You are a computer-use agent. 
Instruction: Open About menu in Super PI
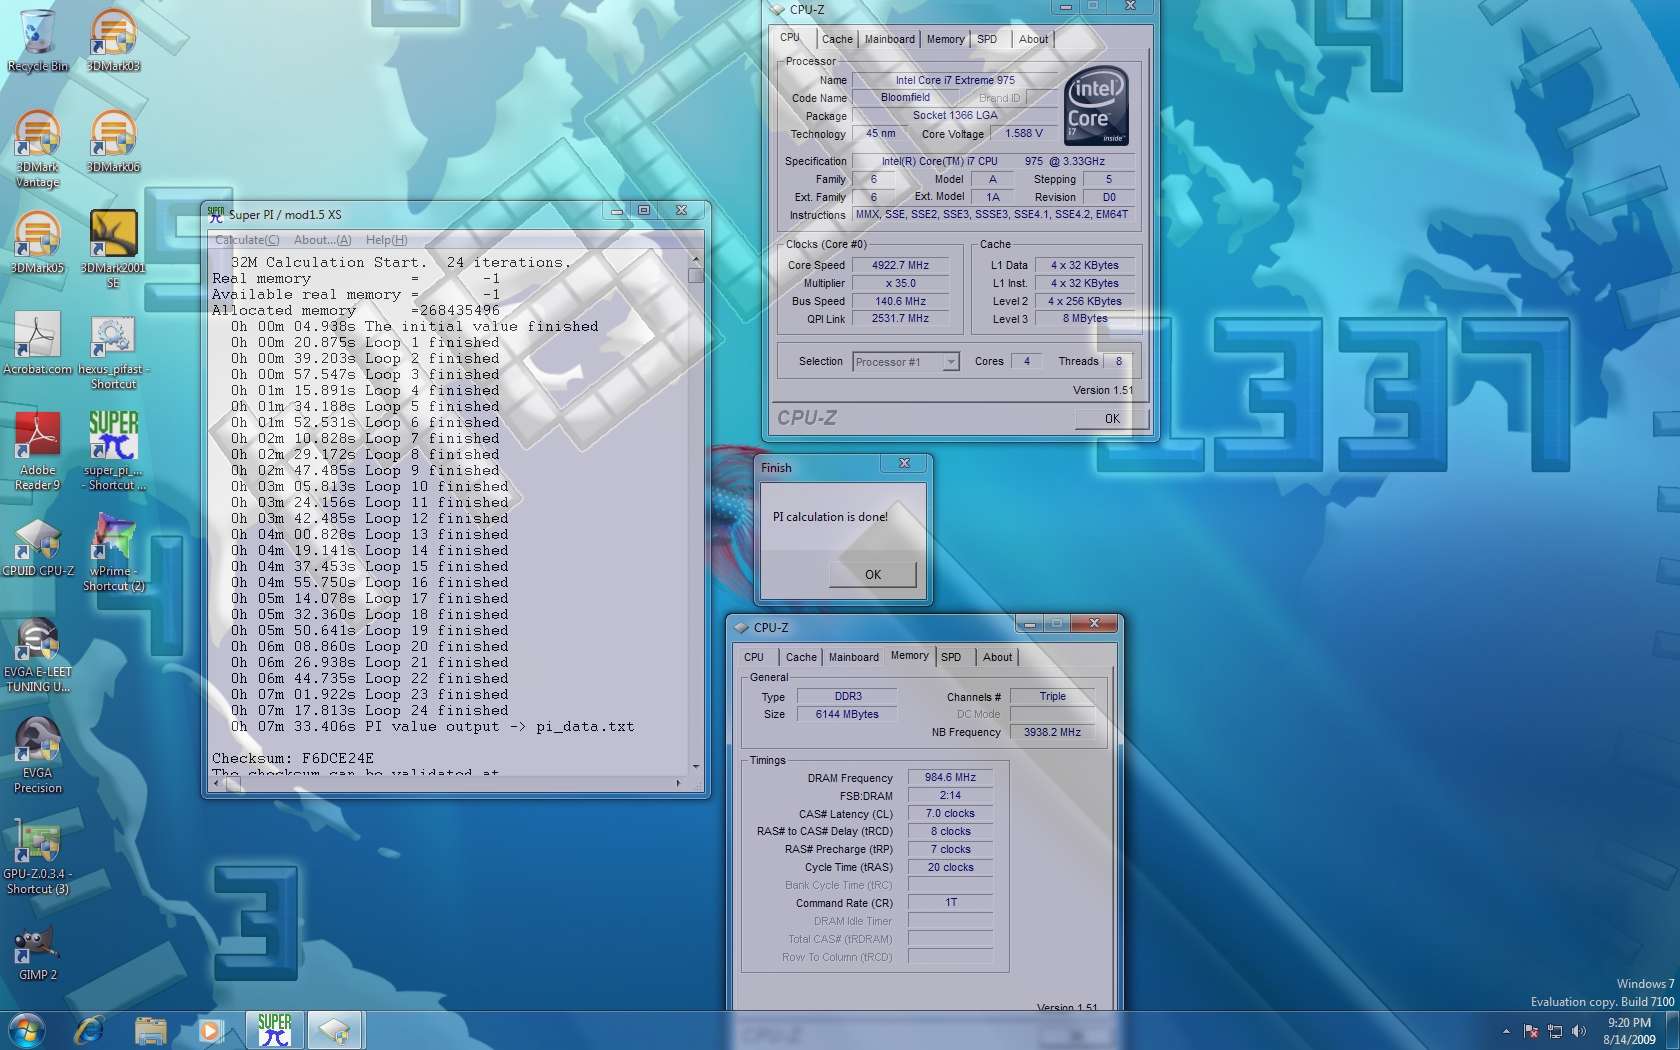coord(322,240)
